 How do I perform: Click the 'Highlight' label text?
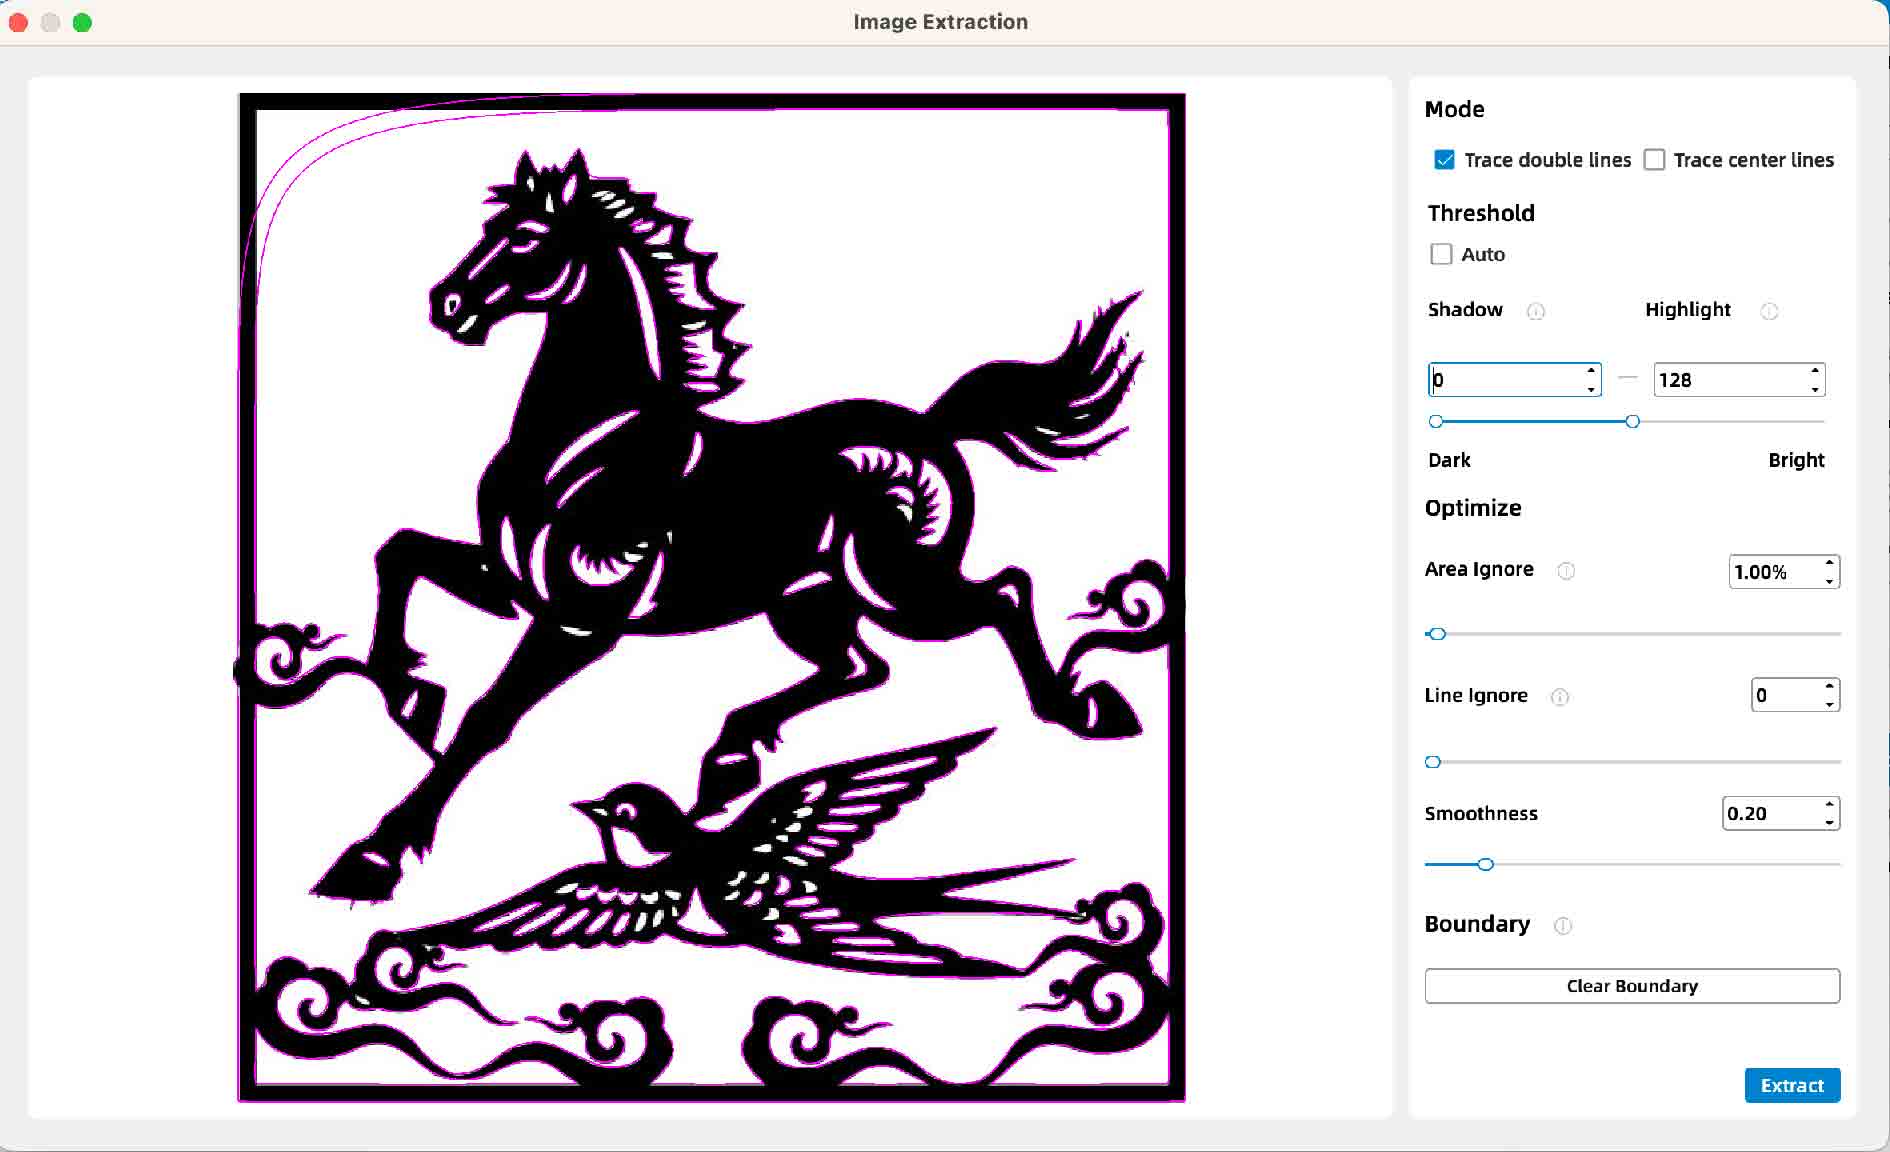[x=1688, y=309]
